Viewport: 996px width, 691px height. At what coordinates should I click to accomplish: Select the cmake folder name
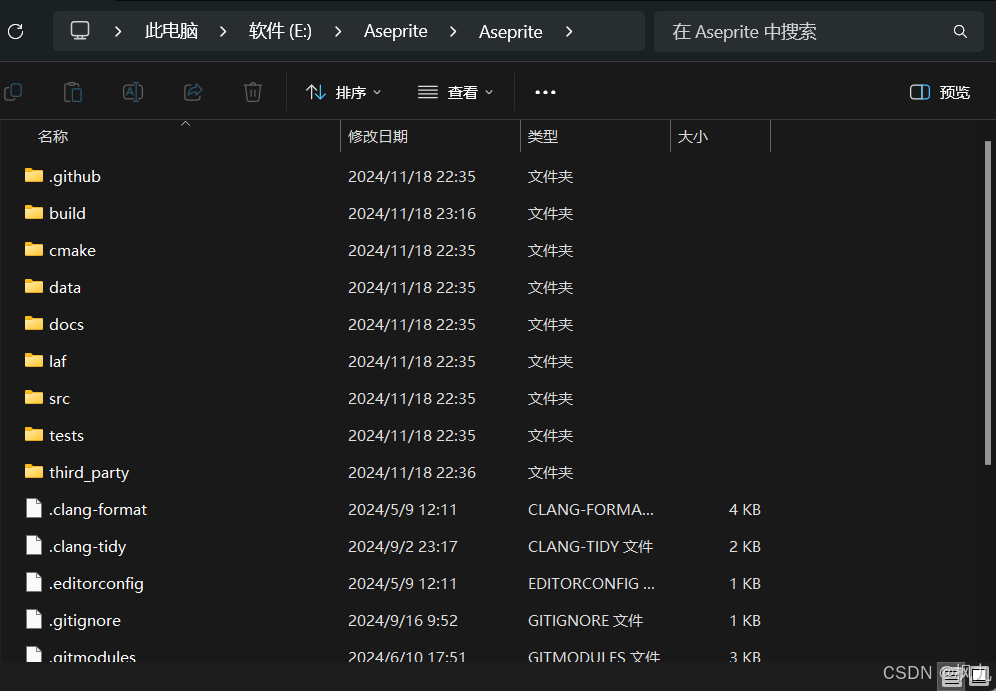(x=72, y=250)
